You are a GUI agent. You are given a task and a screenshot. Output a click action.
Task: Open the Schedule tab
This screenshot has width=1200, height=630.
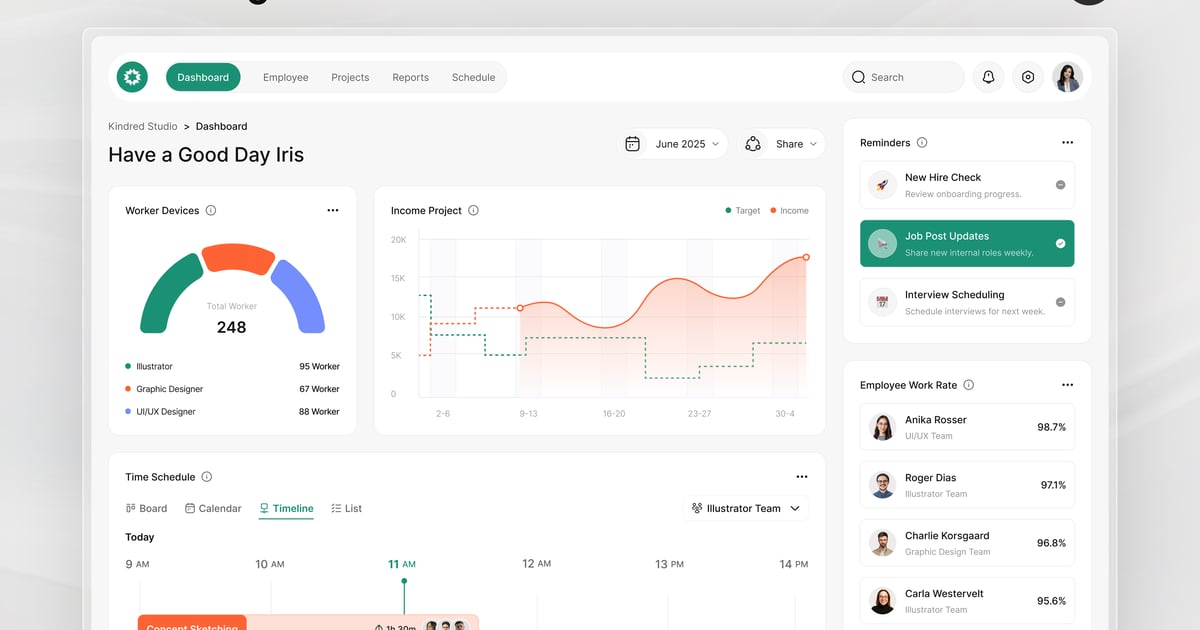pyautogui.click(x=473, y=77)
